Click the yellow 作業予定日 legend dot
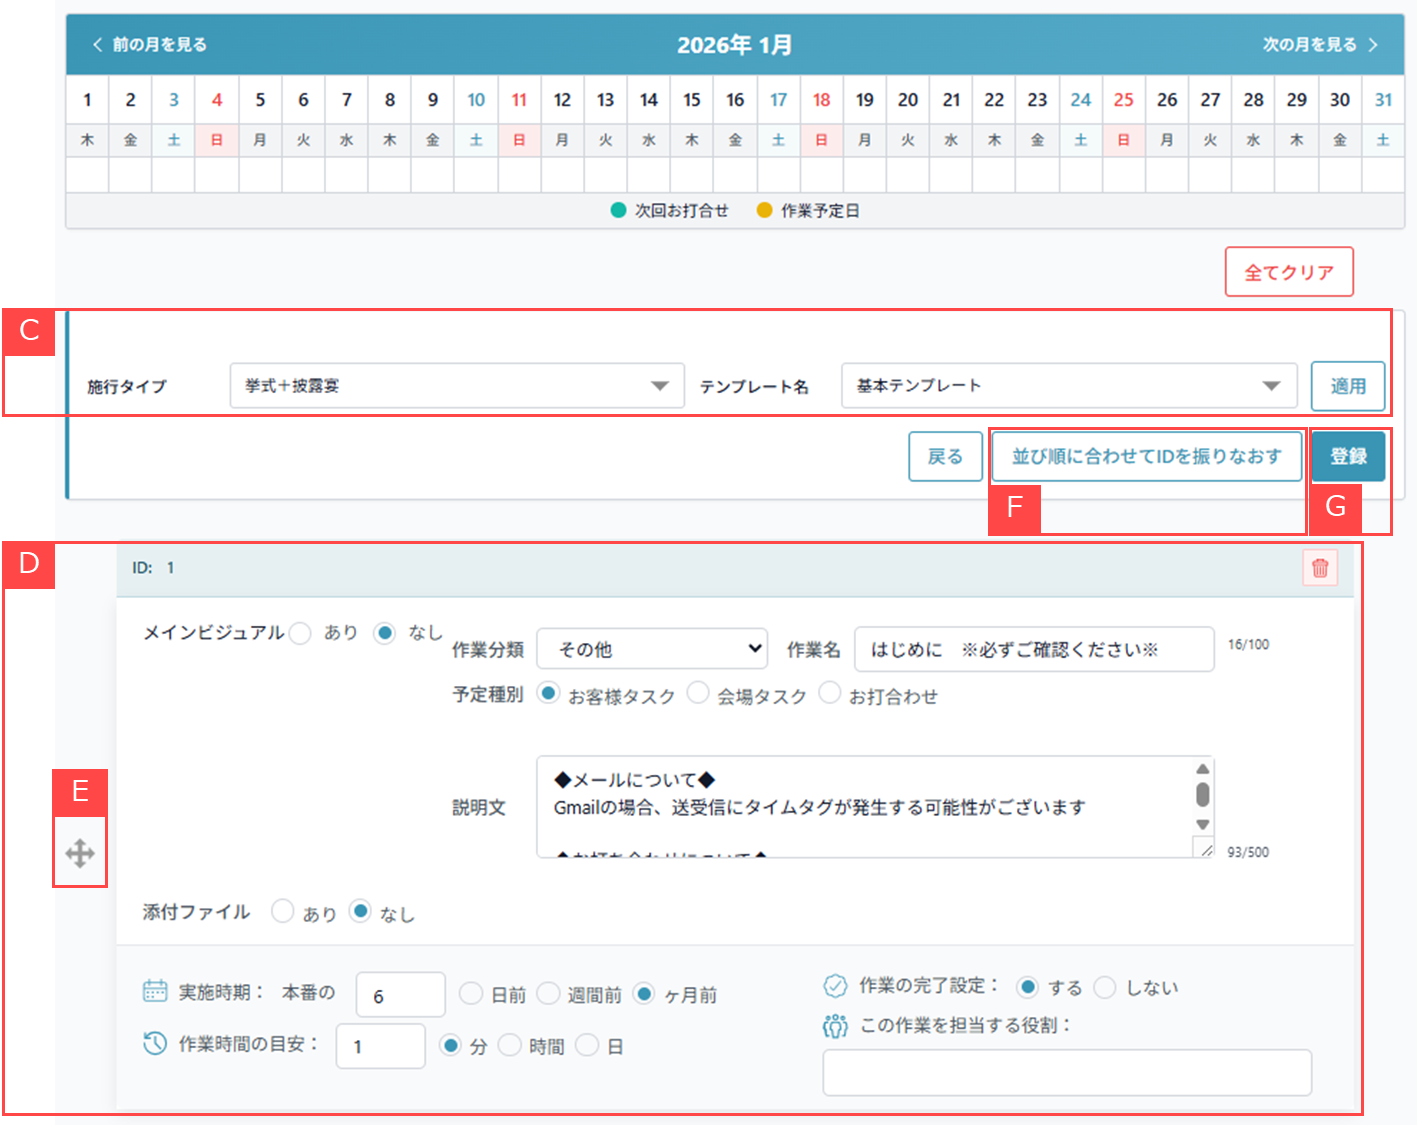The image size is (1417, 1125). 764,210
